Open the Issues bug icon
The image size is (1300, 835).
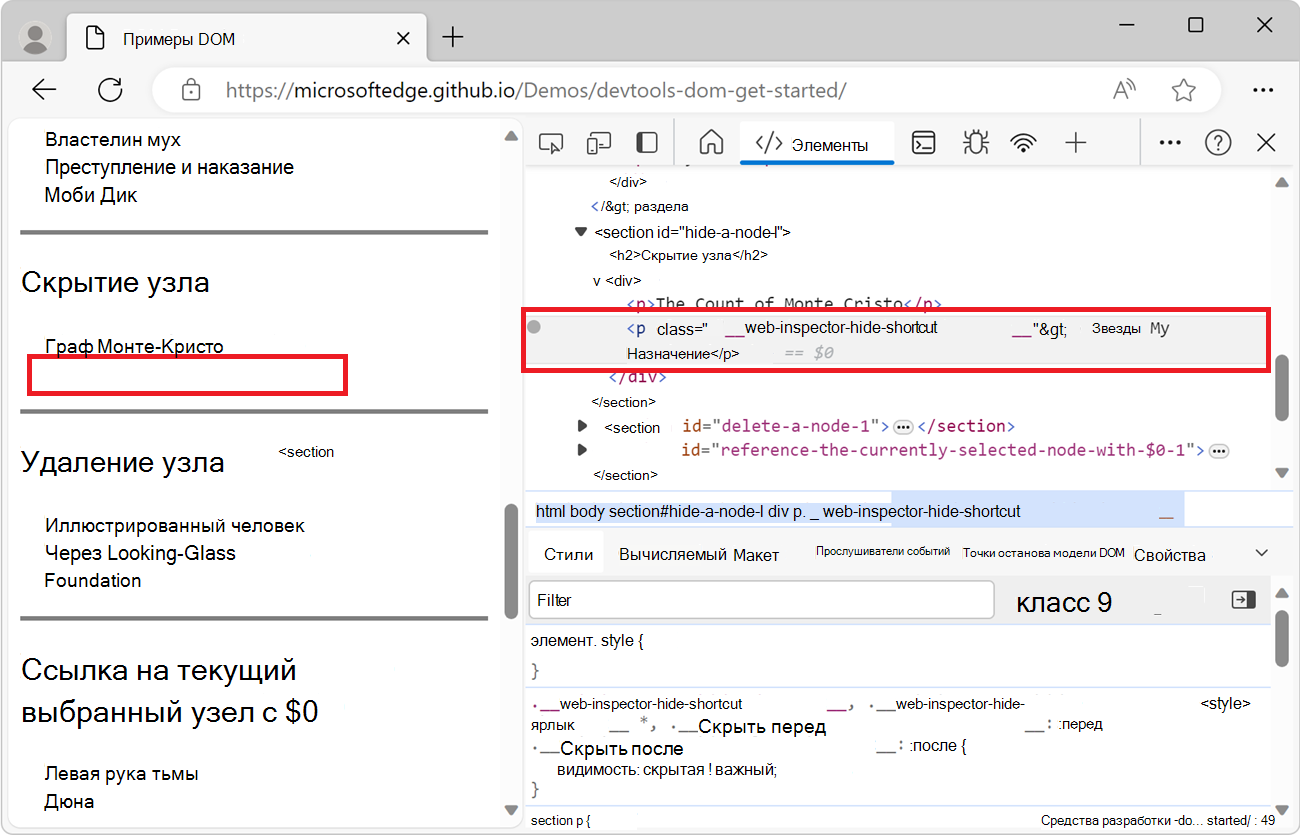pos(974,142)
